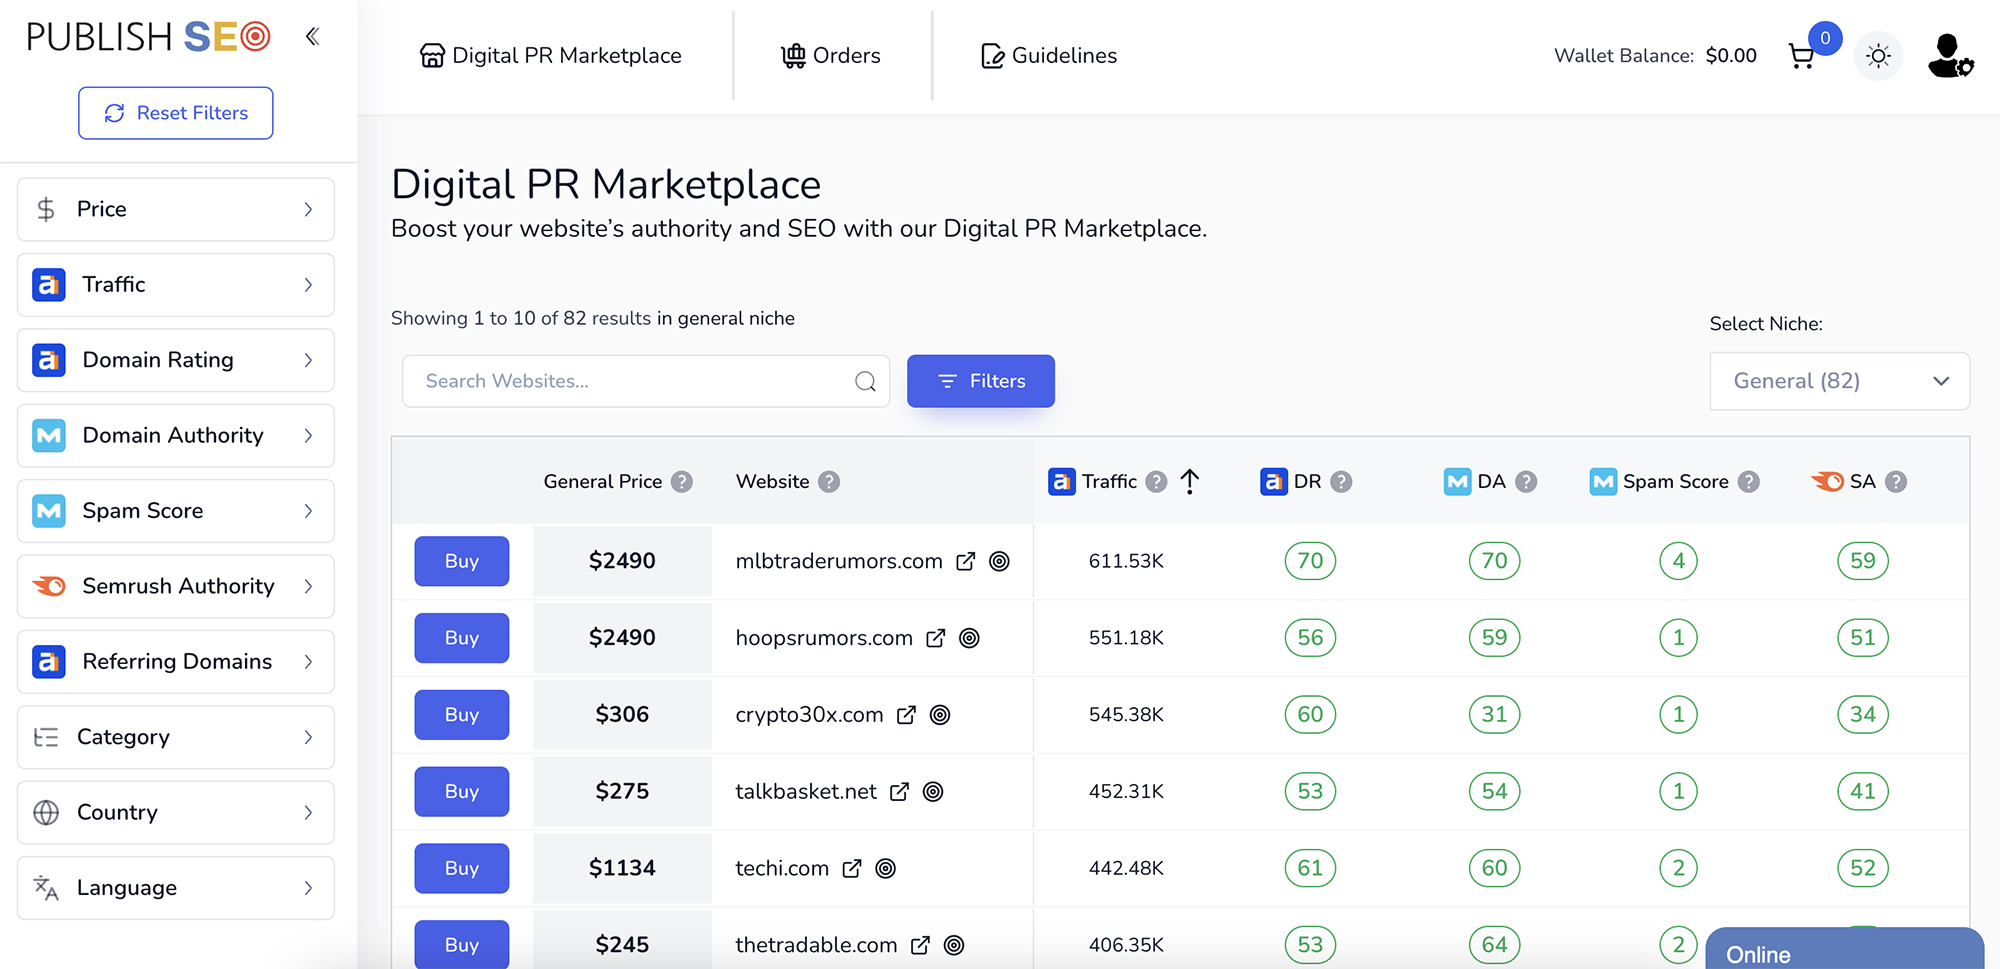Click the Reset Filters button

click(x=176, y=113)
